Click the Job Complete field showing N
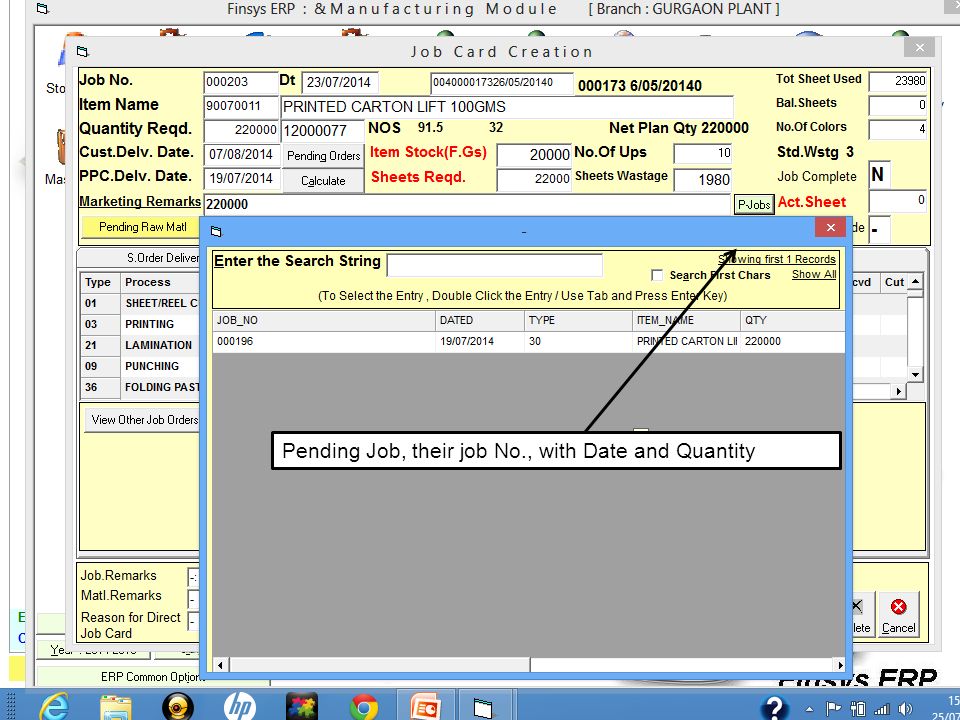This screenshot has width=960, height=720. [879, 175]
